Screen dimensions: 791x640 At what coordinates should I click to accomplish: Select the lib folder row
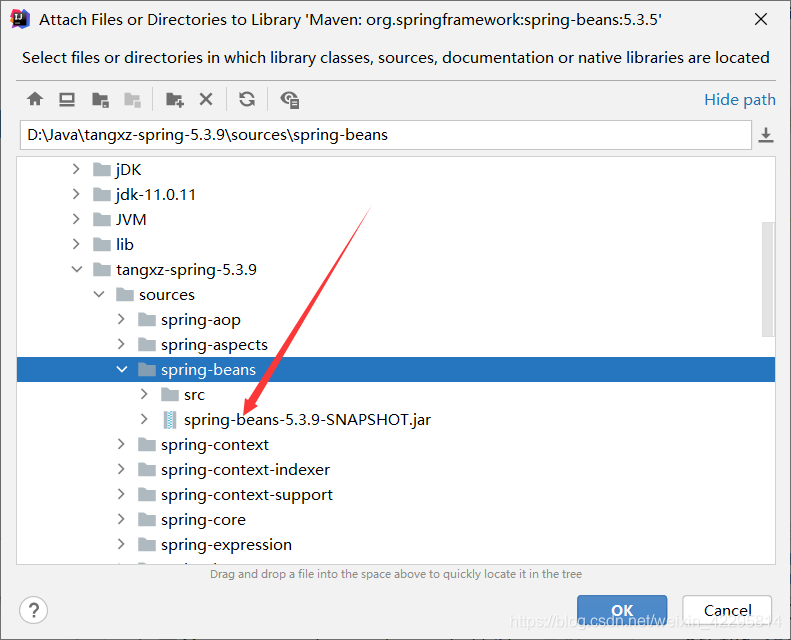pos(396,244)
